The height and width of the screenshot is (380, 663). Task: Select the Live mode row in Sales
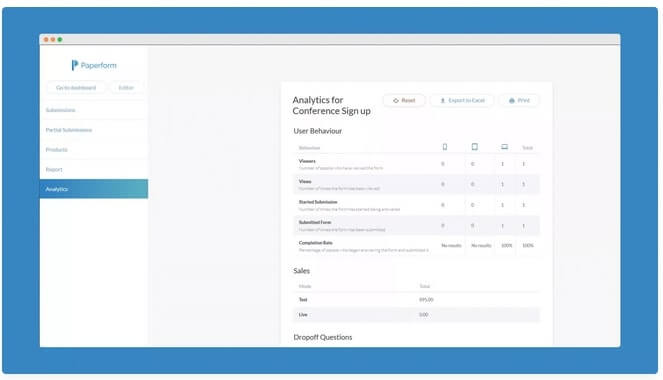[416, 315]
